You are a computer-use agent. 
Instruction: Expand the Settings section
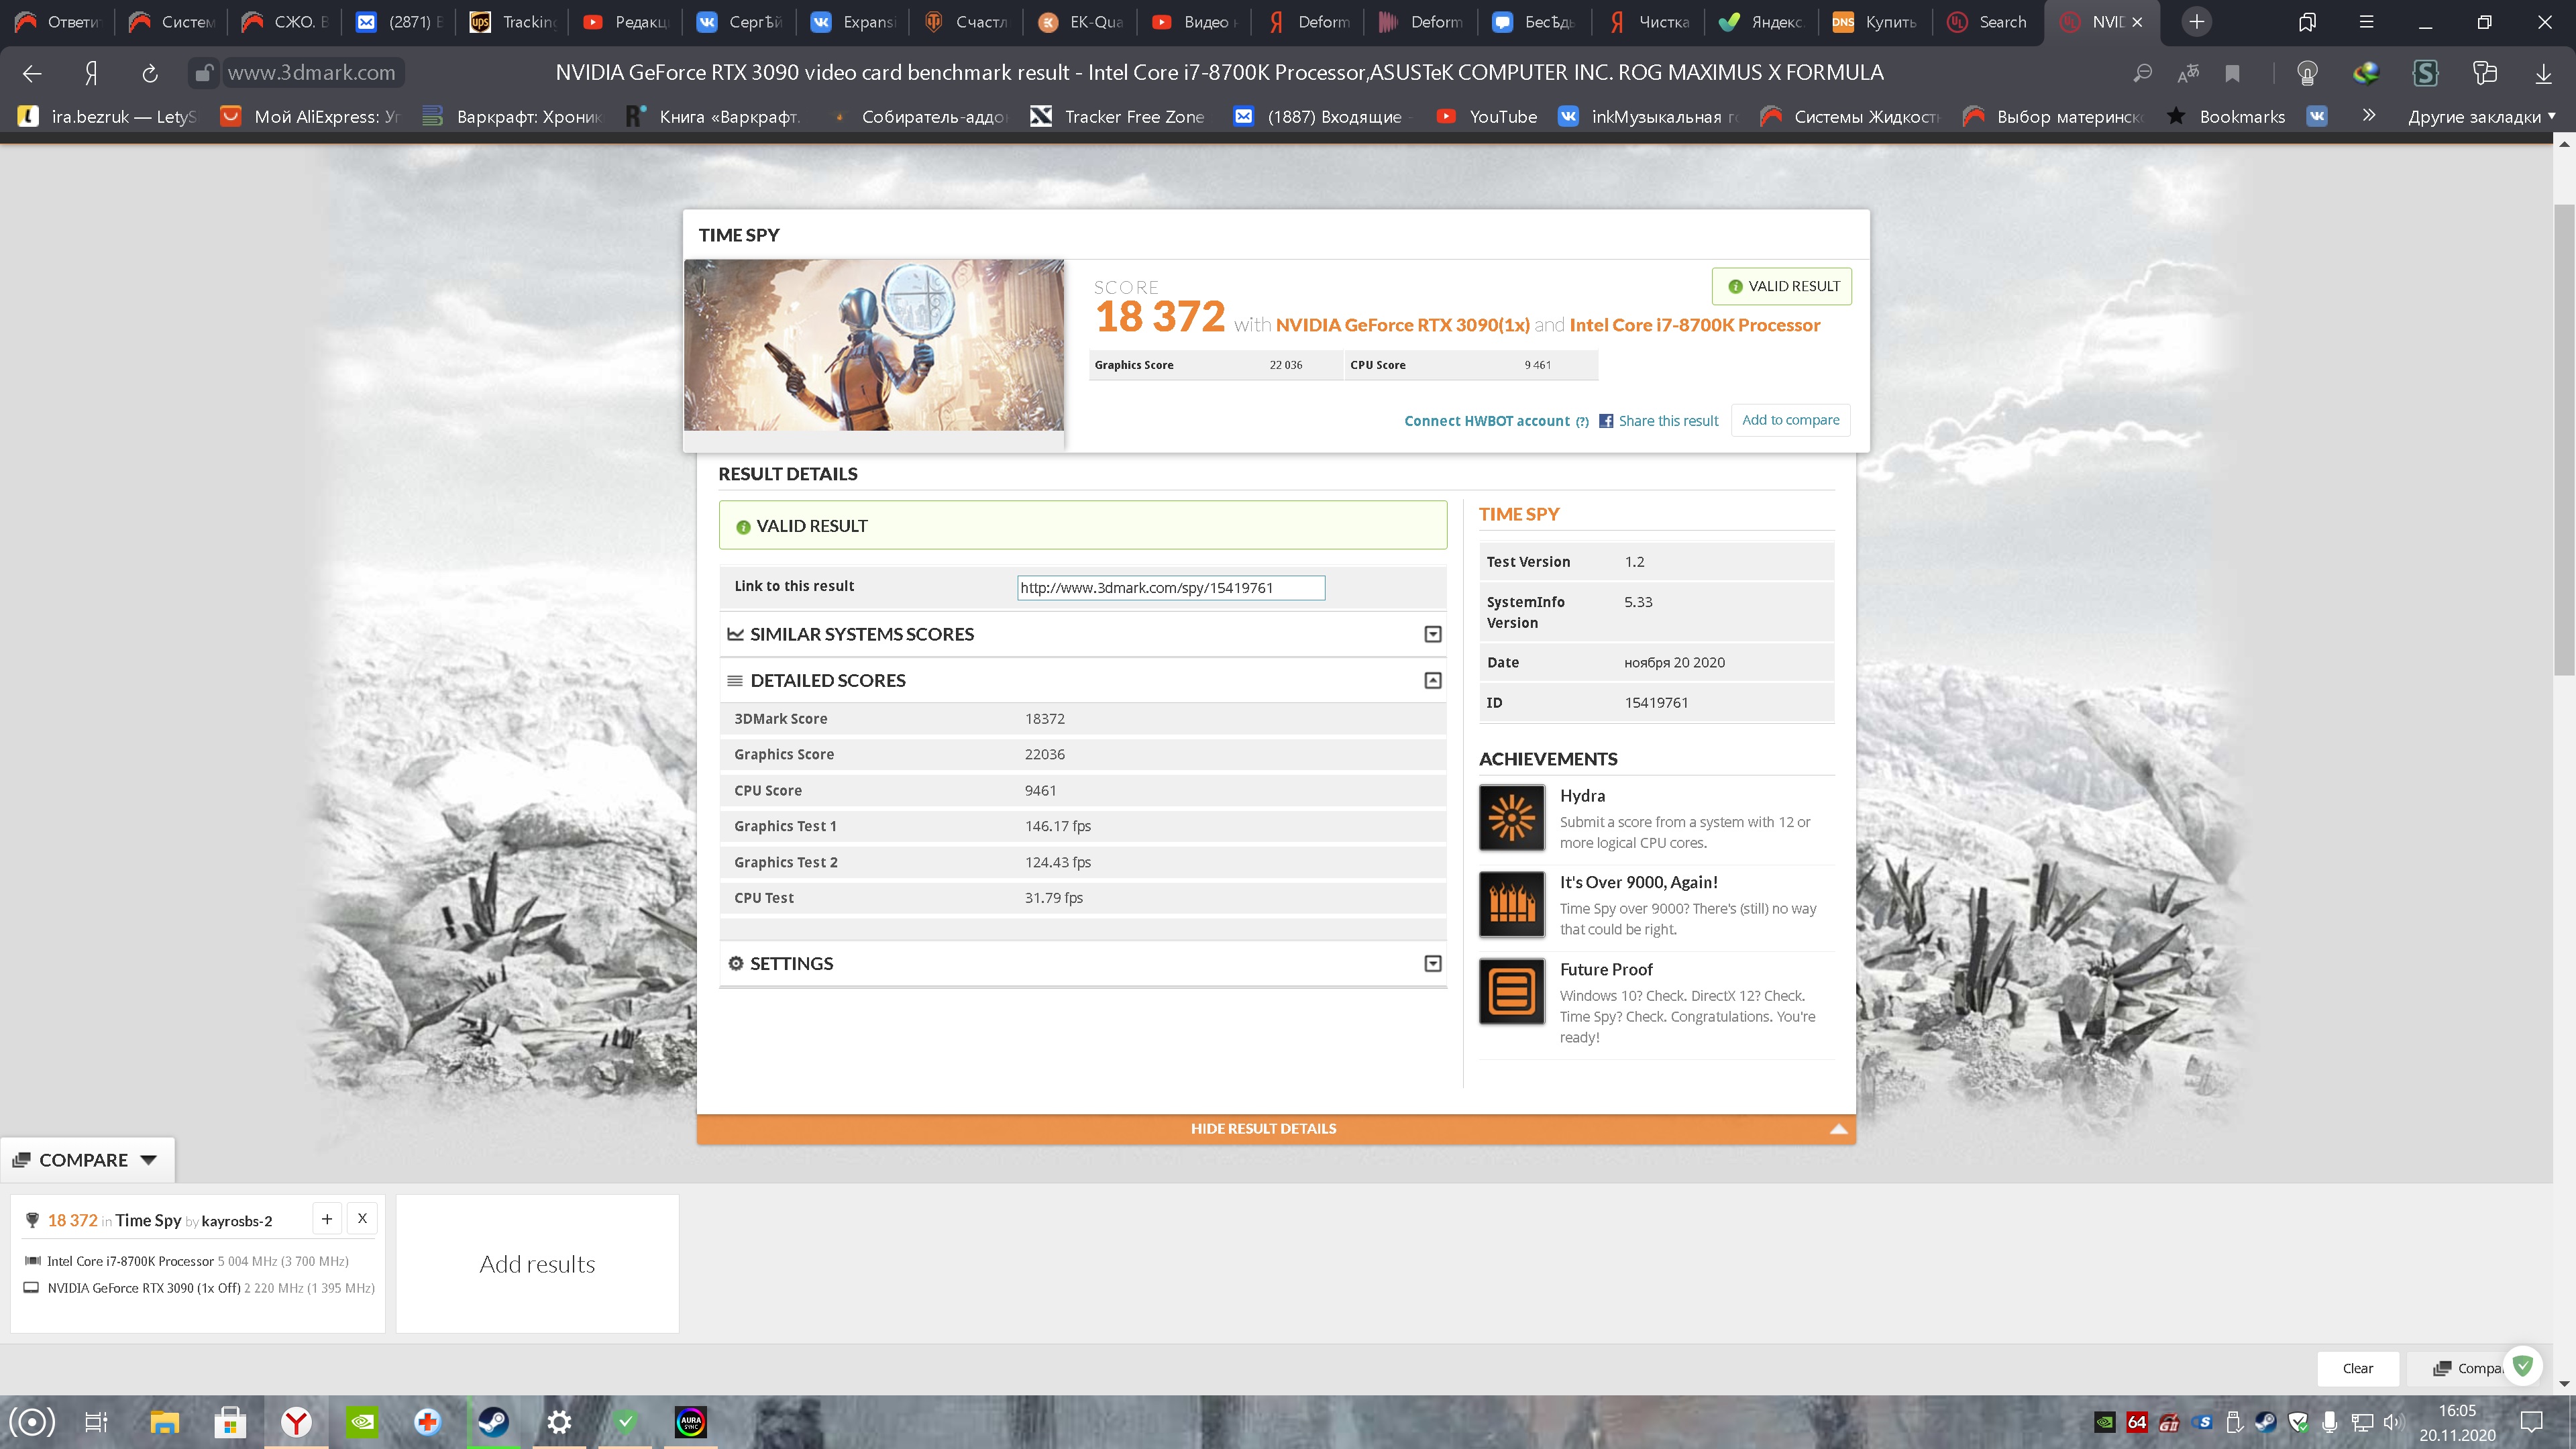pos(1432,963)
